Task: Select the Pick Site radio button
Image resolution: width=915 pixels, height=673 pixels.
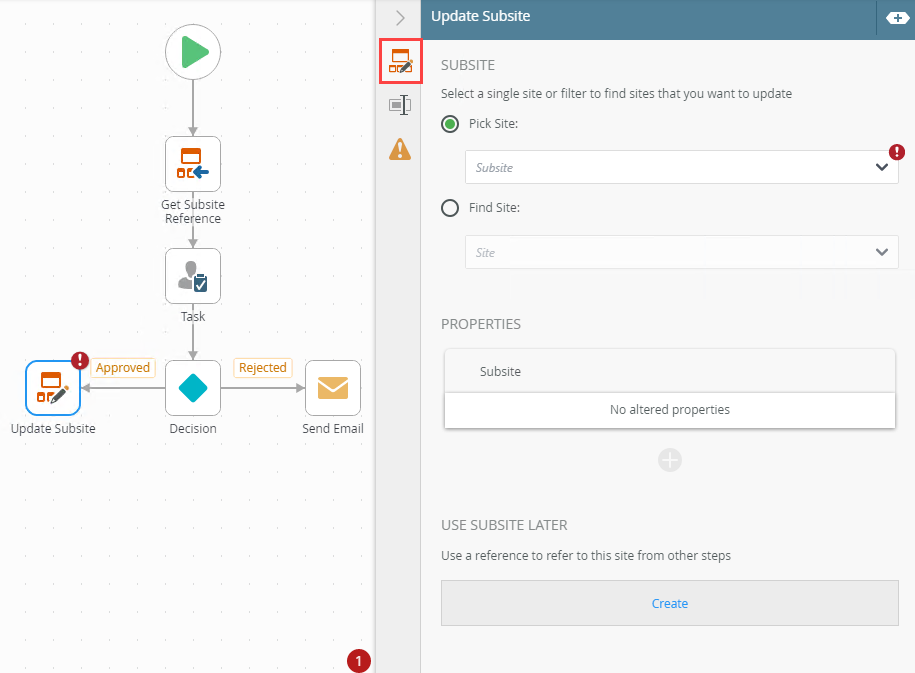Action: [450, 124]
